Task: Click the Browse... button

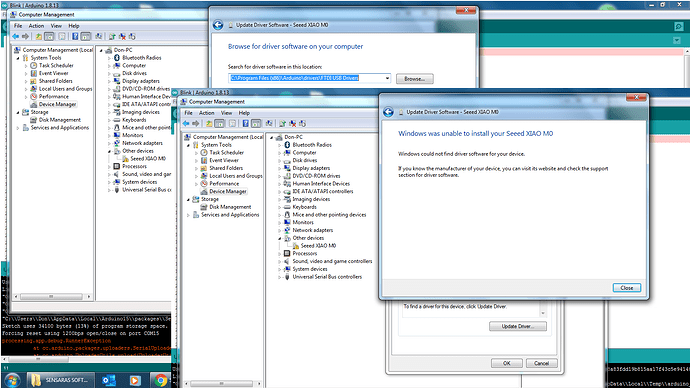Action: click(x=415, y=79)
